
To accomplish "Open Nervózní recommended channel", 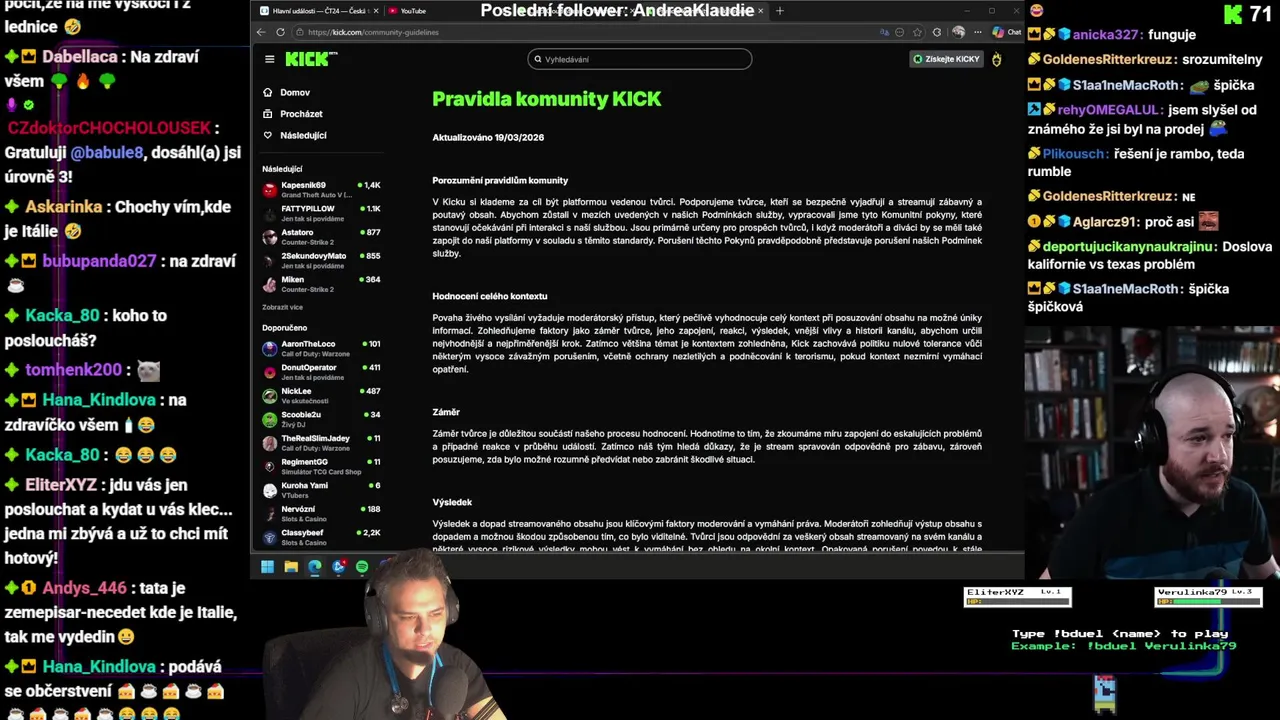I will [x=321, y=513].
